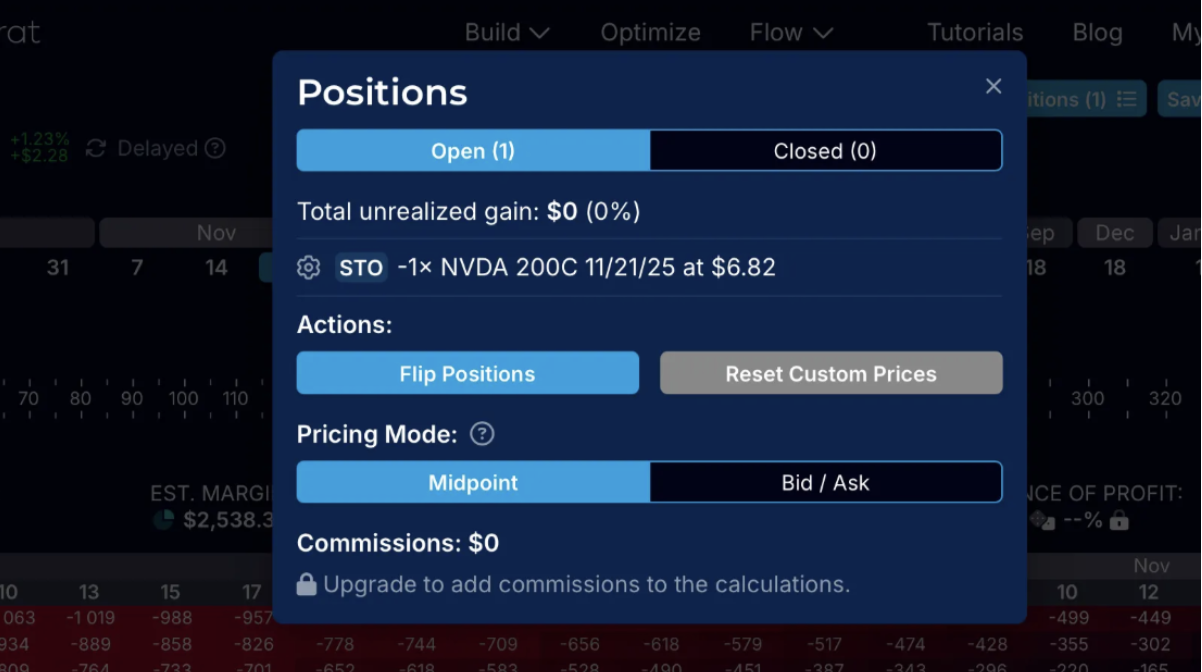Open position settings gear icon
The height and width of the screenshot is (672, 1202).
309,268
